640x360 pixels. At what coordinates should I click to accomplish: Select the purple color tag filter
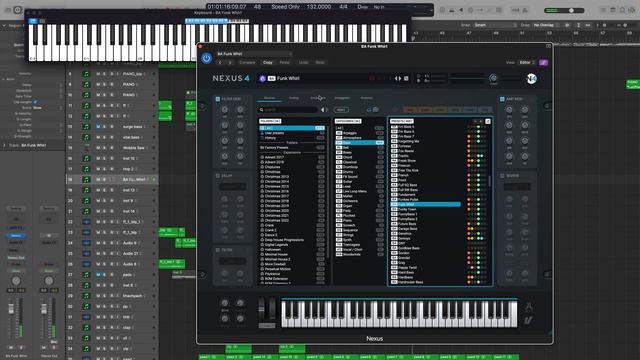(x=484, y=109)
